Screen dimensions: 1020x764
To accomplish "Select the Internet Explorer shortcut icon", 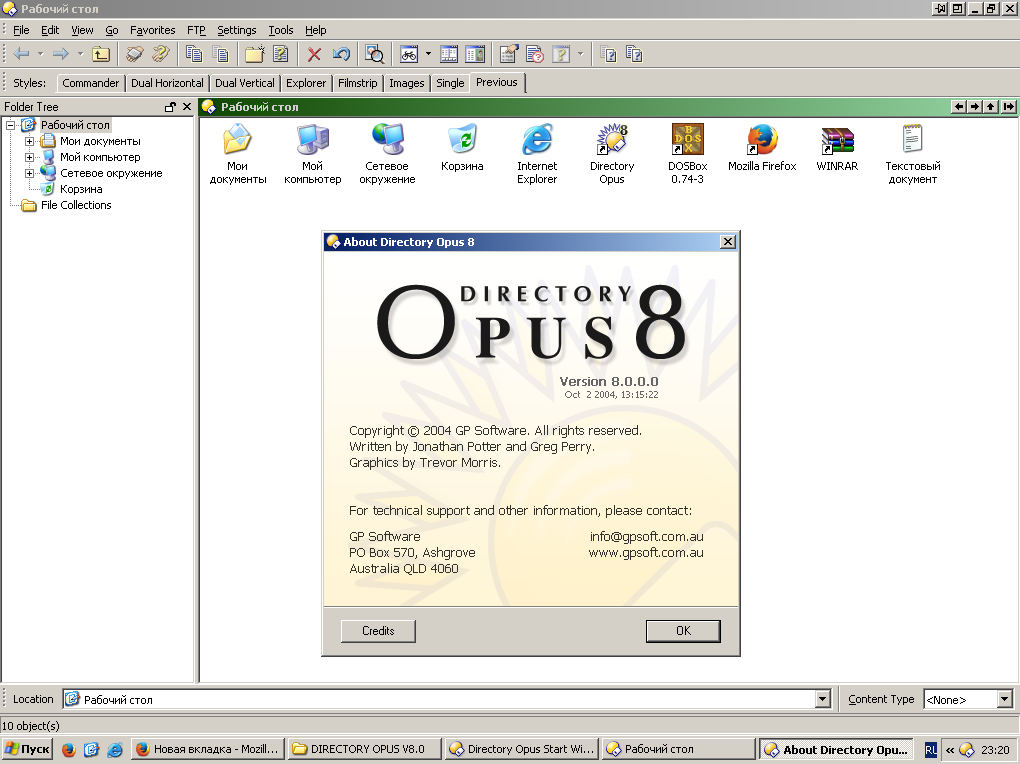I will click(x=537, y=154).
